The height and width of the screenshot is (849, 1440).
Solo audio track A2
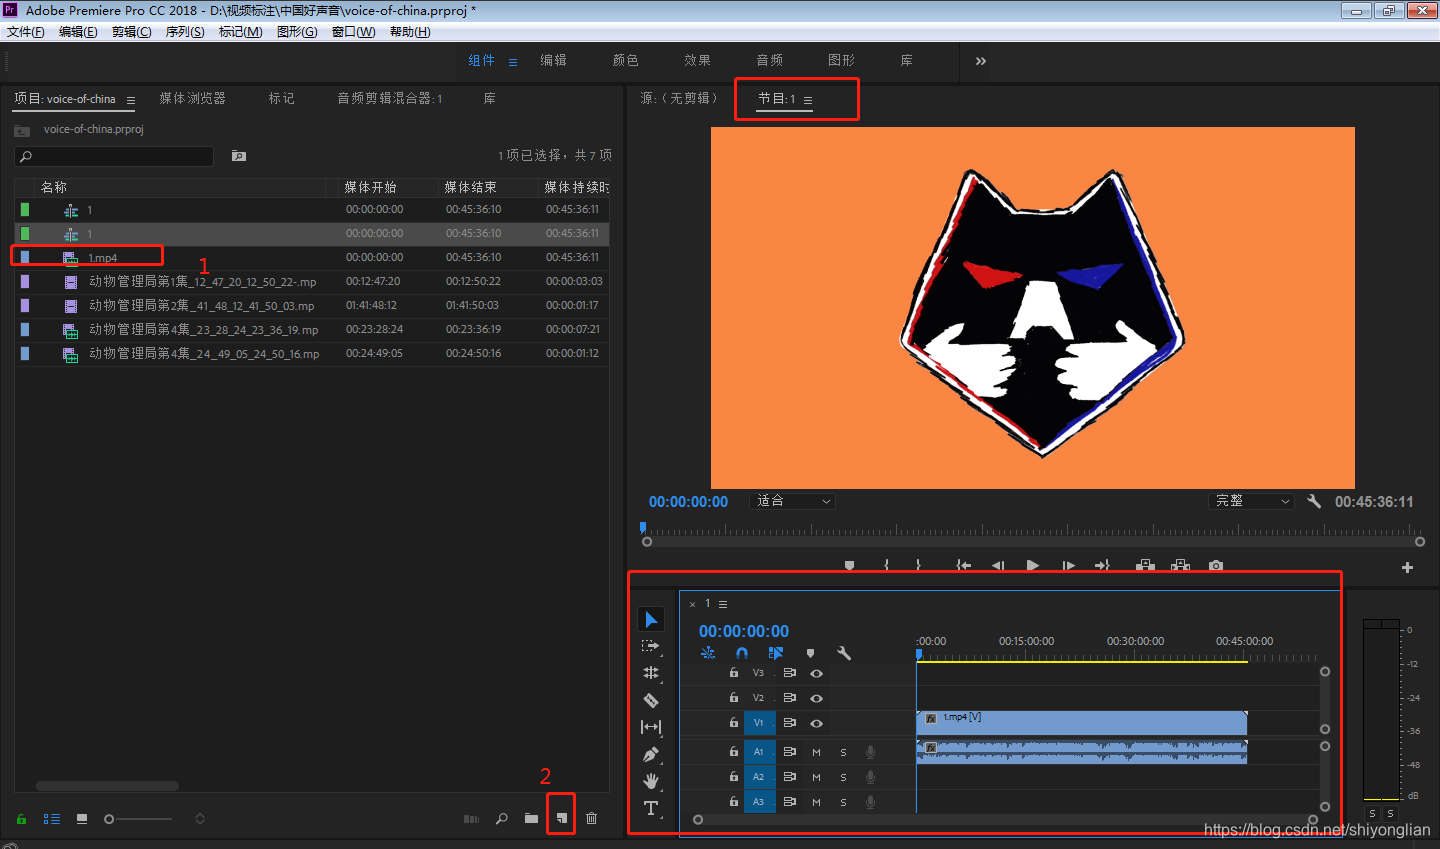[843, 777]
